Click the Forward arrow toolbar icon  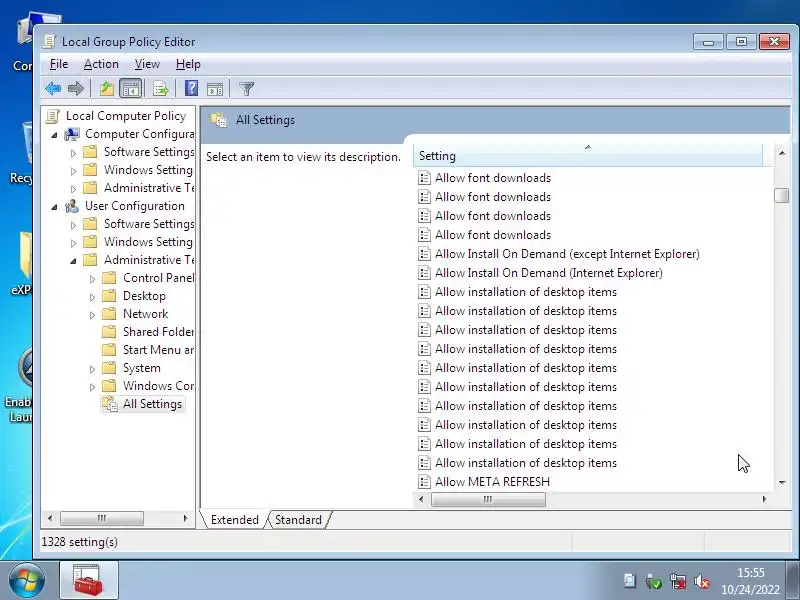click(x=76, y=89)
